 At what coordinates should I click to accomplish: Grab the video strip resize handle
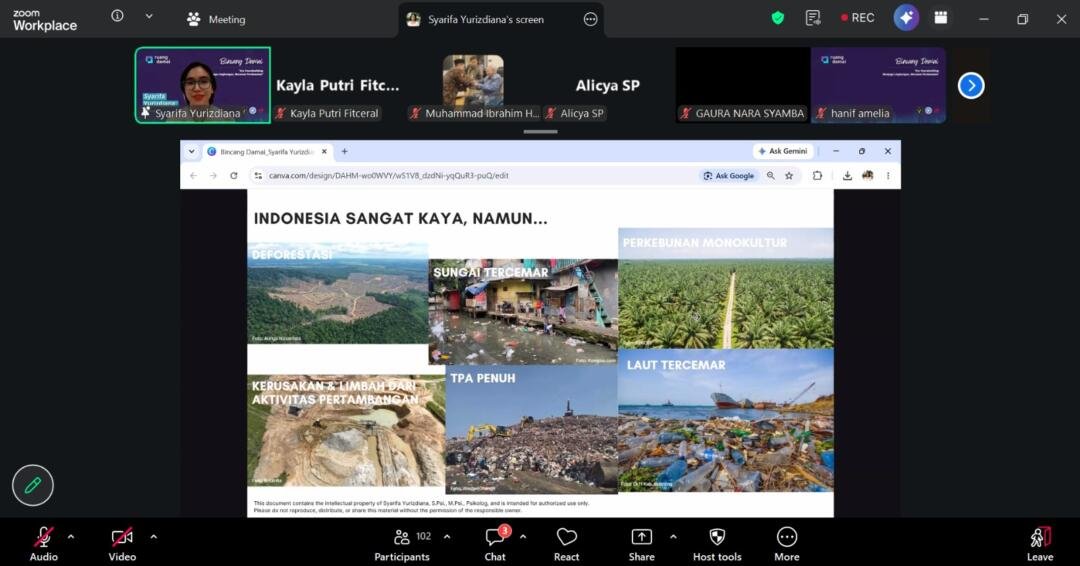tap(540, 131)
